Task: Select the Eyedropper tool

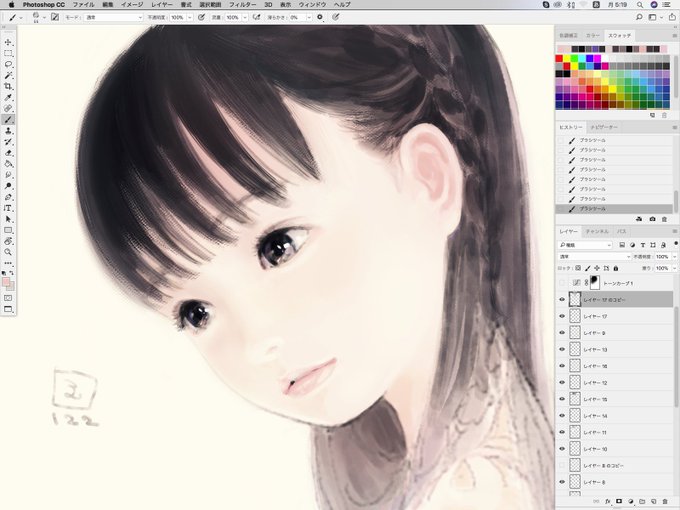Action: [x=8, y=98]
